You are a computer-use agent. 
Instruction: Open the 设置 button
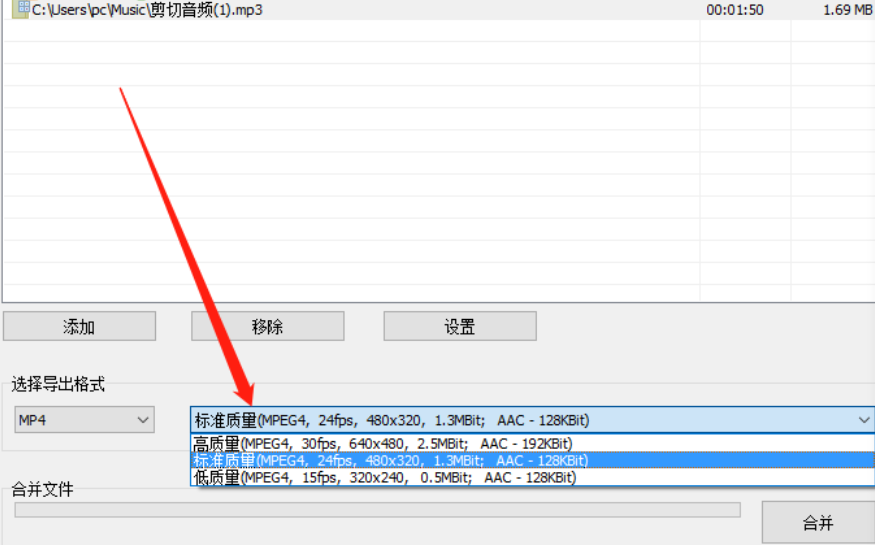460,326
